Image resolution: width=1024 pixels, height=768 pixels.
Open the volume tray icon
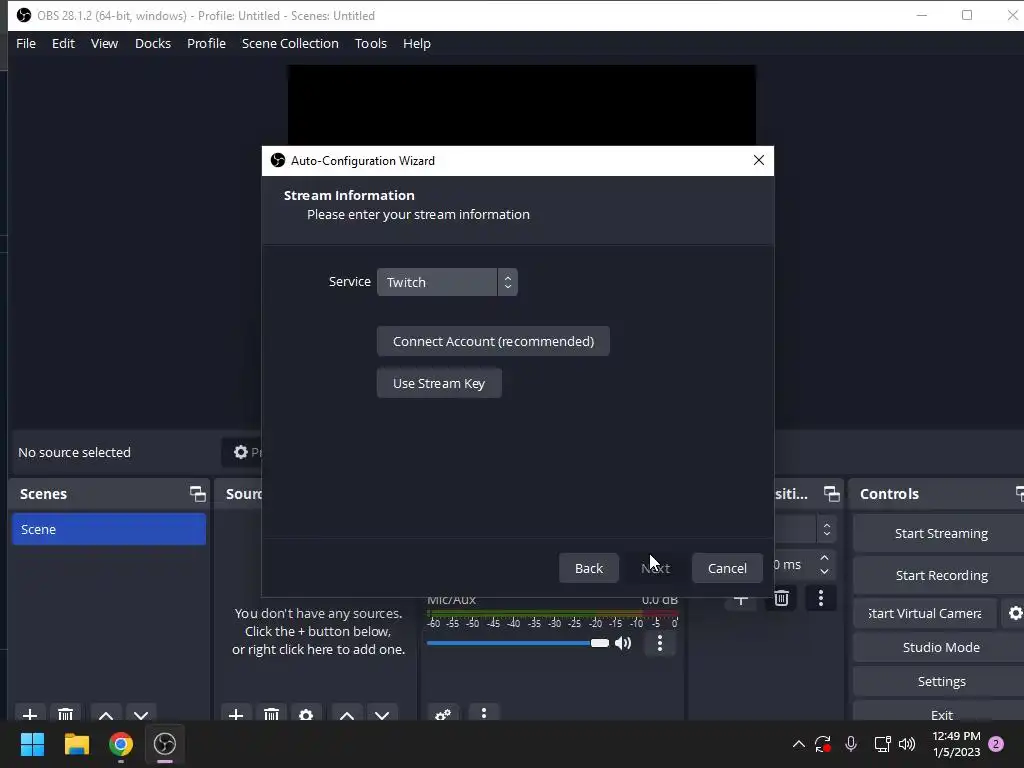907,744
